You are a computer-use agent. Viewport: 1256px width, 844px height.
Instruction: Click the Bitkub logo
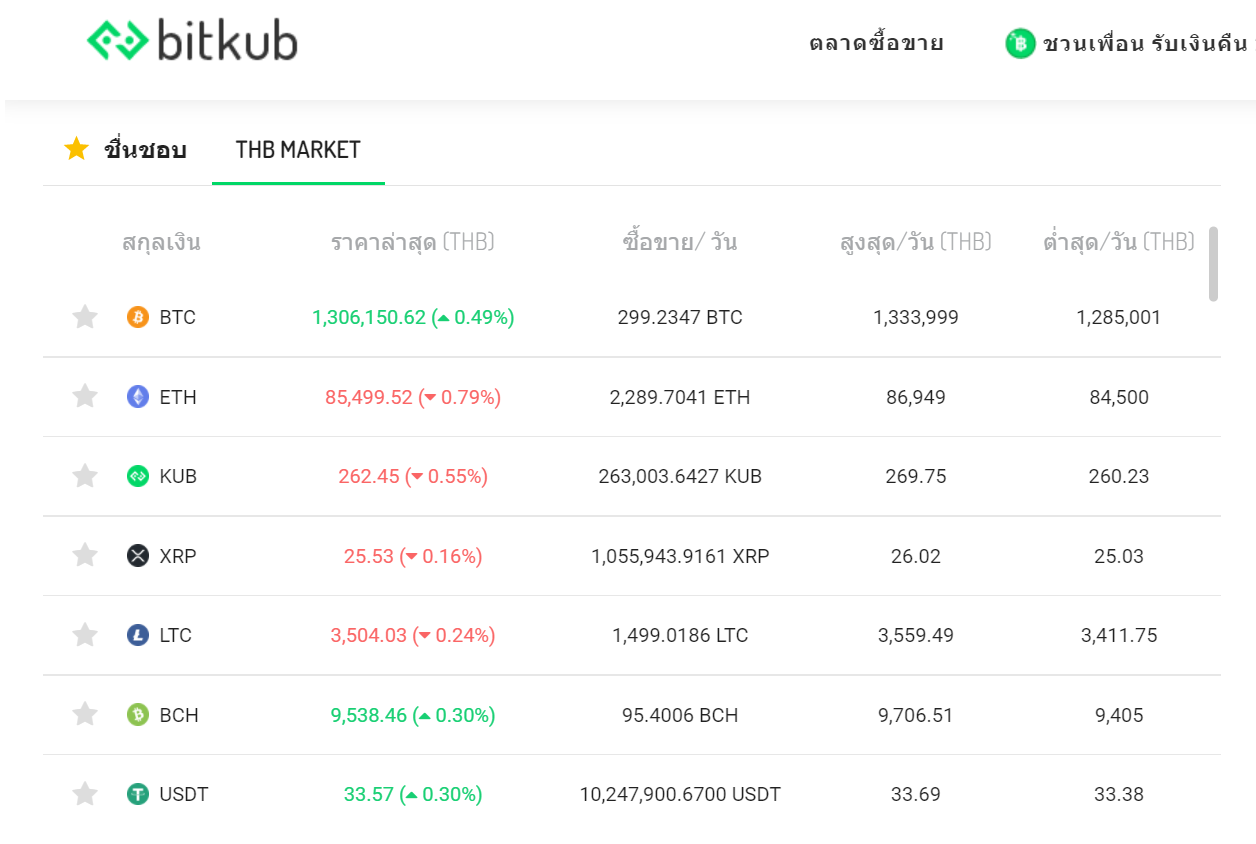192,41
